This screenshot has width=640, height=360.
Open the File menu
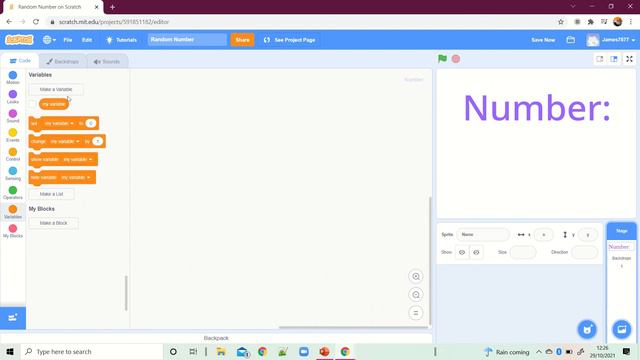click(x=68, y=40)
